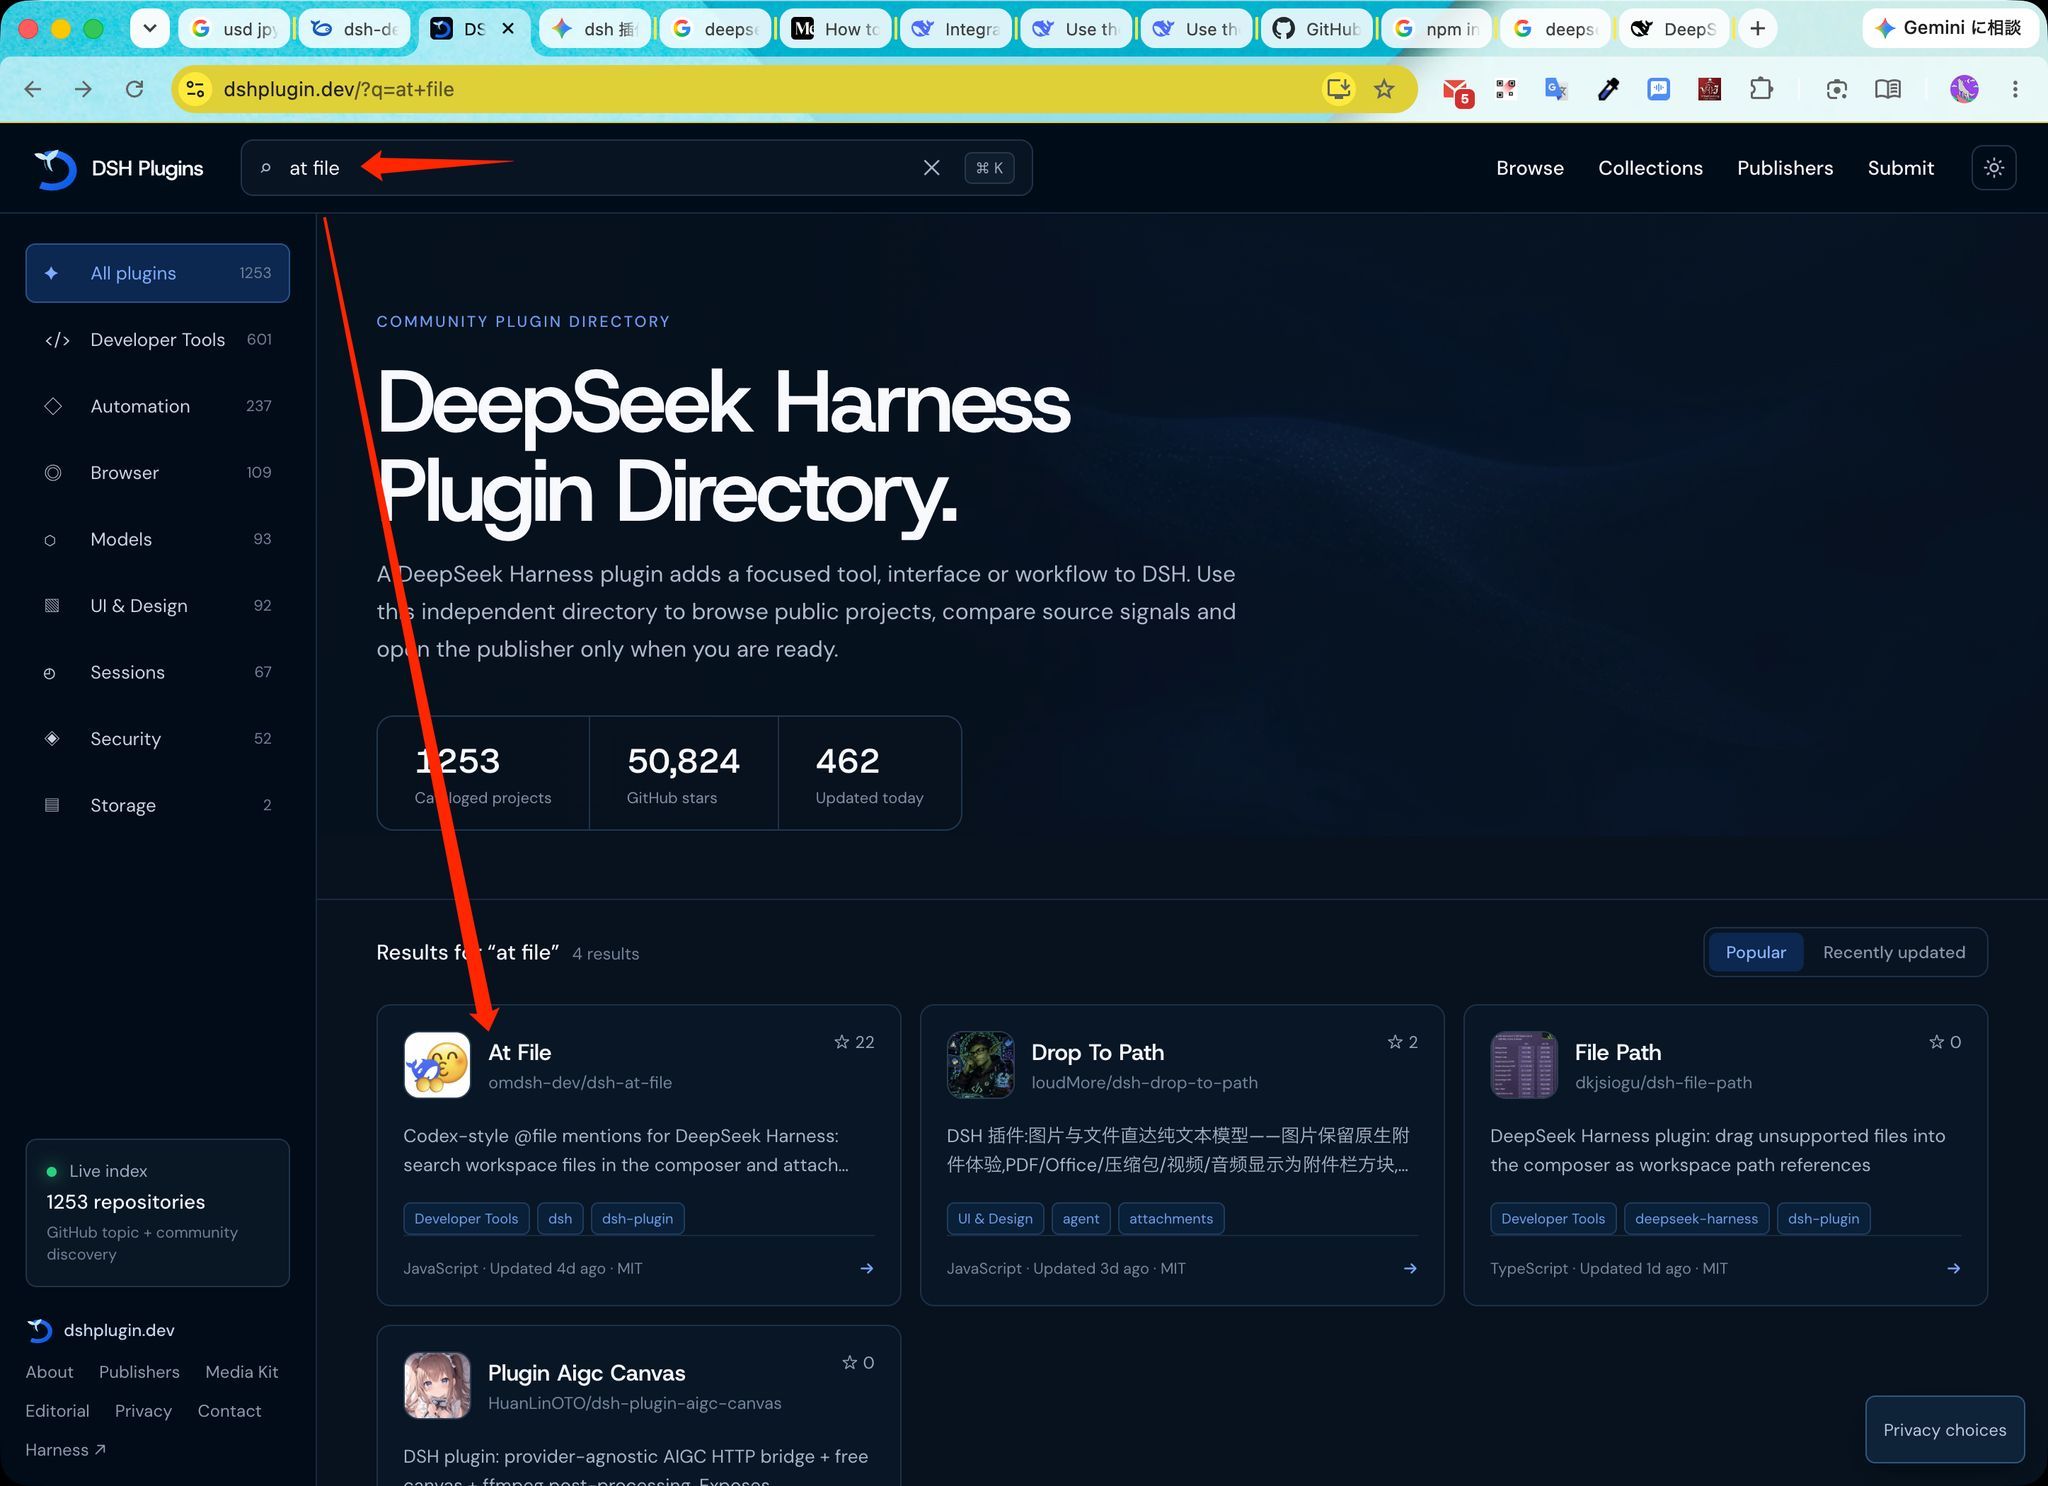This screenshot has height=1486, width=2048.
Task: Switch to the GitHub browser tab
Action: click(1317, 29)
